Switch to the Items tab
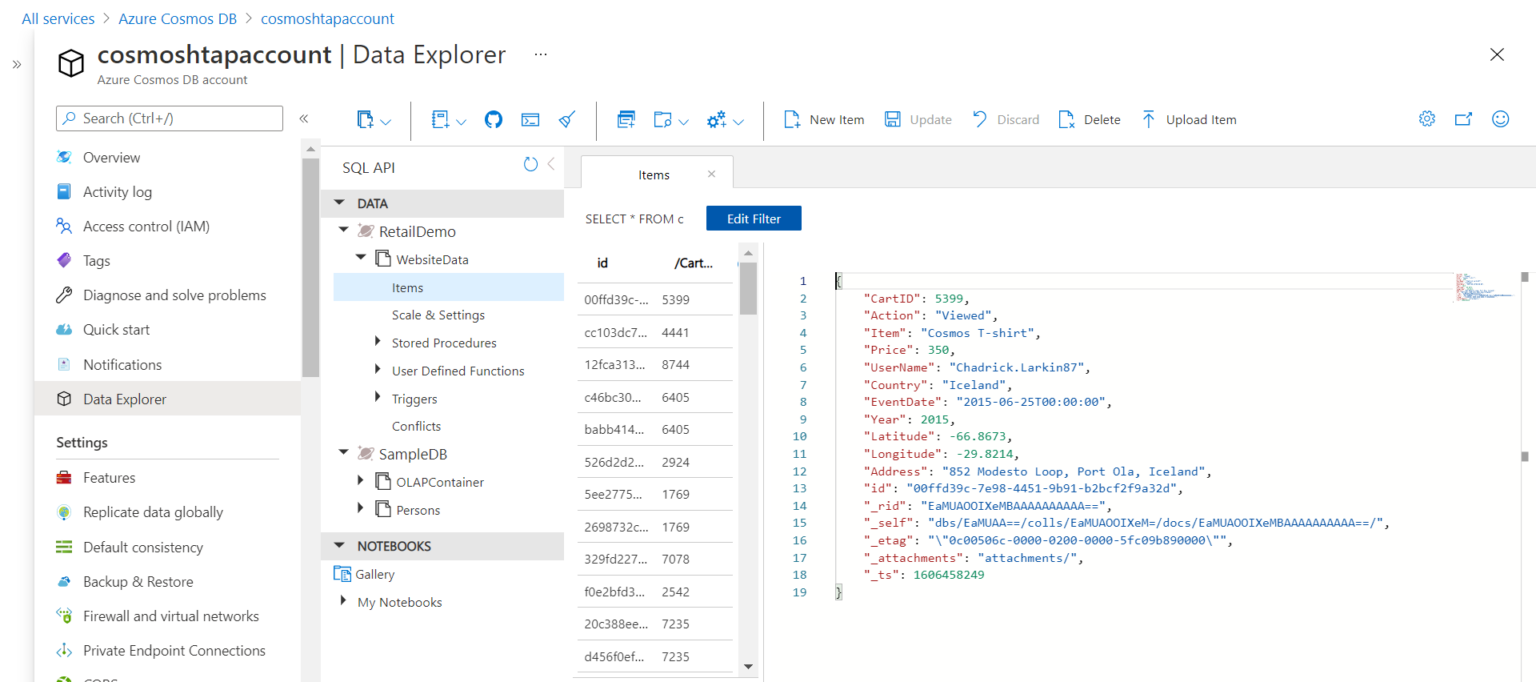Viewport: 1536px width, 682px height. [x=655, y=172]
